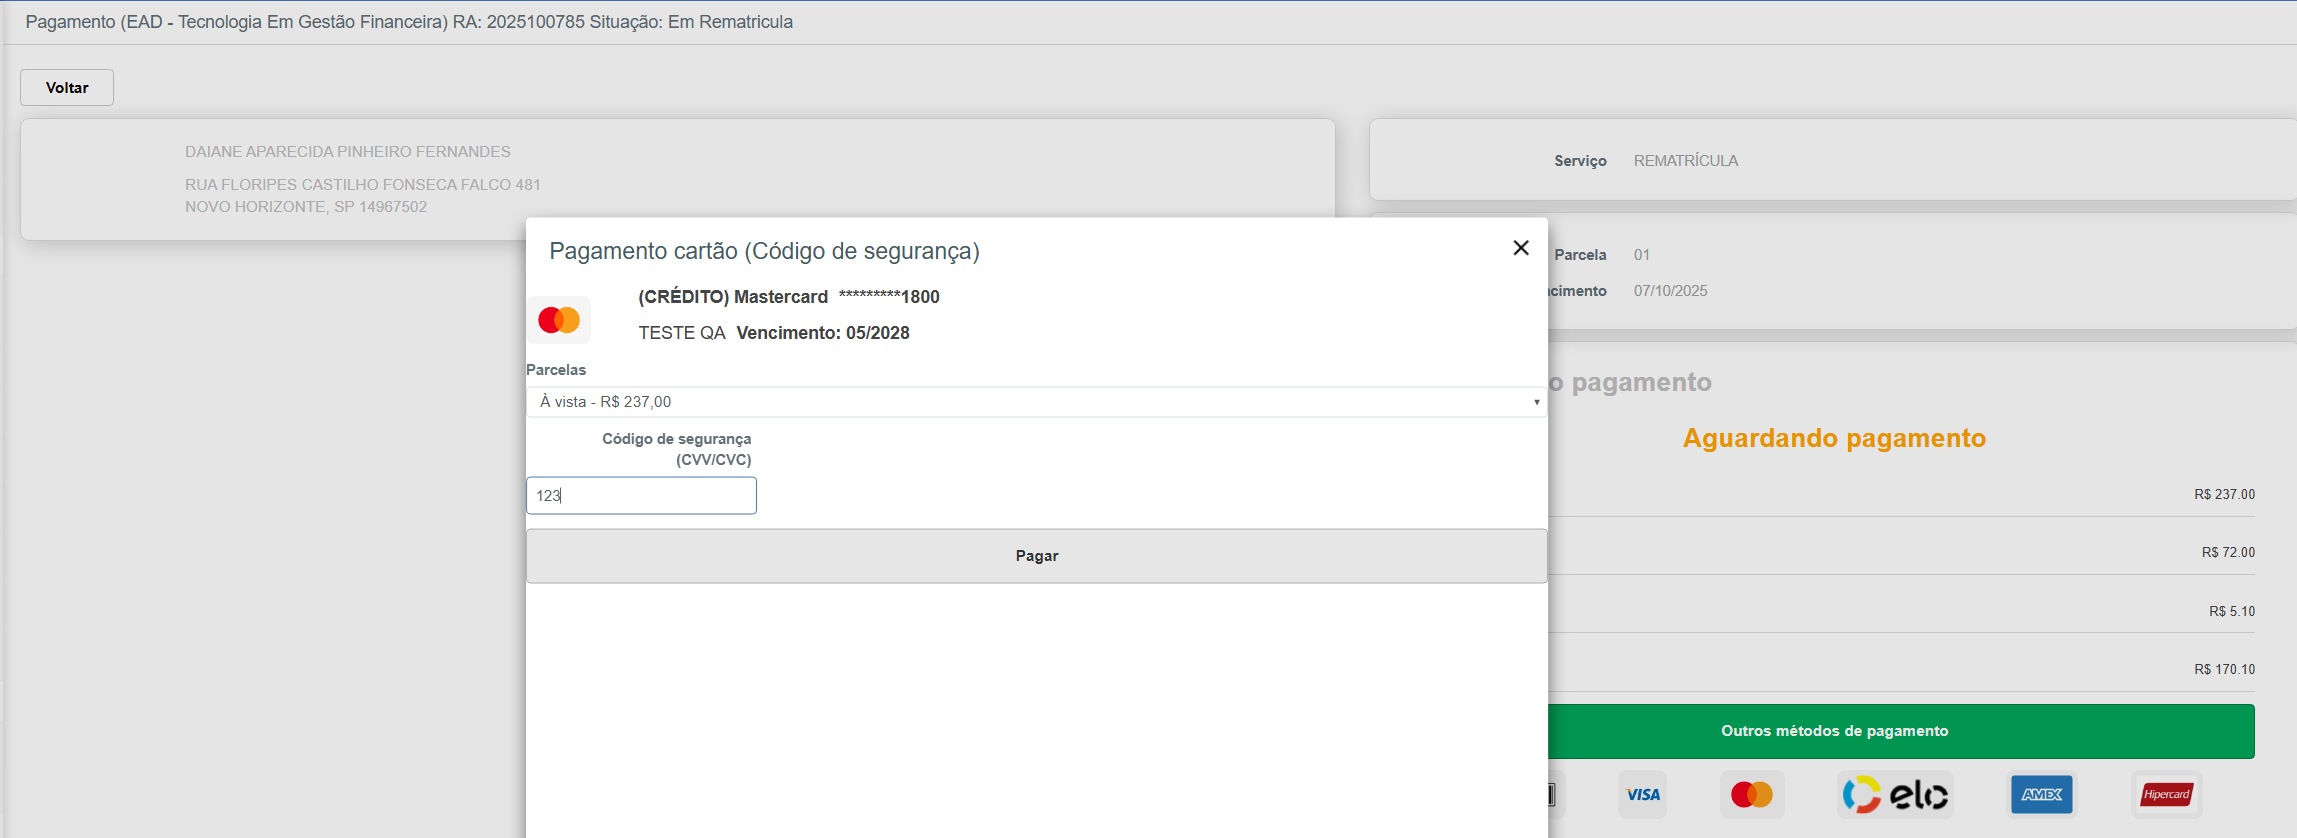Close the Pagamento cartão dialog
This screenshot has width=2297, height=838.
point(1520,248)
